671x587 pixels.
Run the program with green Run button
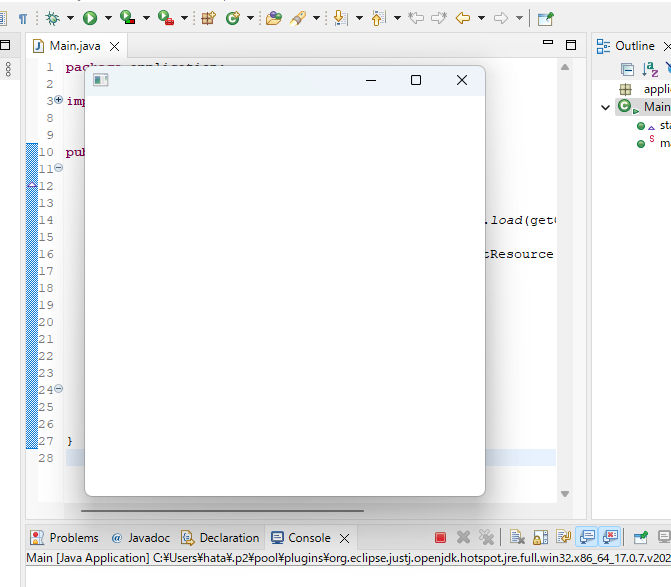coord(90,18)
